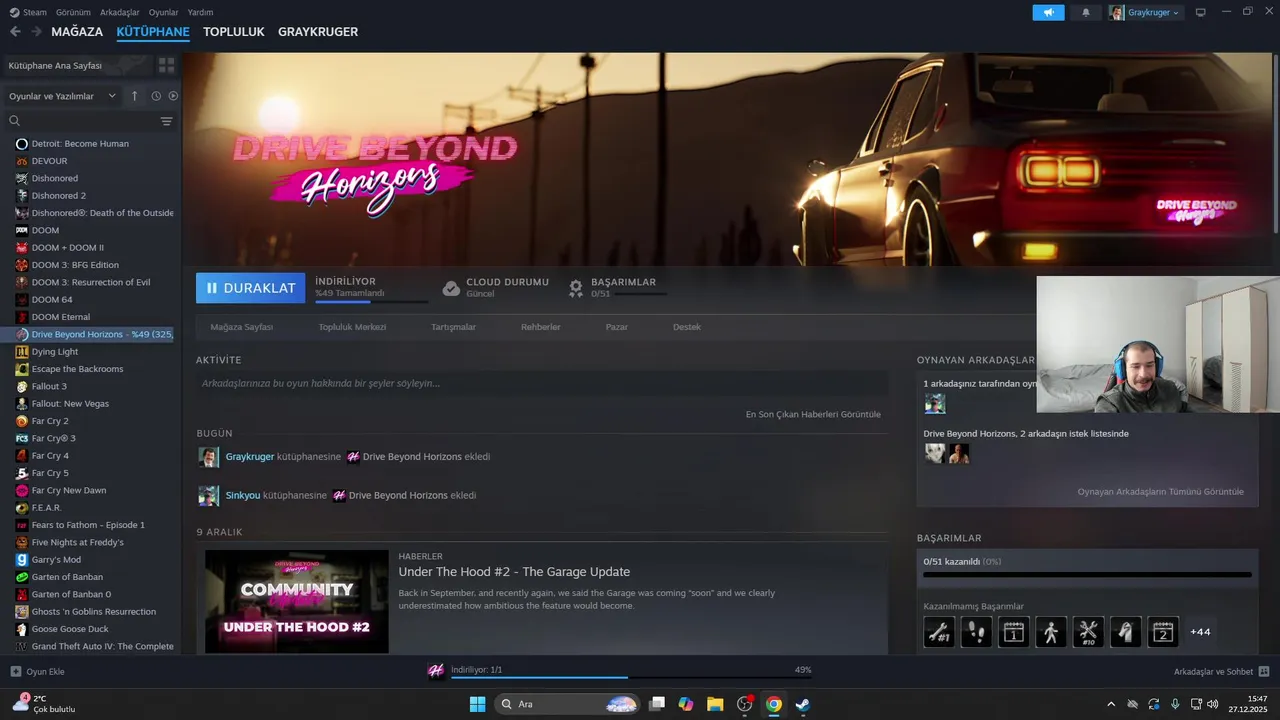
Task: Show the +44 remaining achievements
Action: click(x=1200, y=632)
